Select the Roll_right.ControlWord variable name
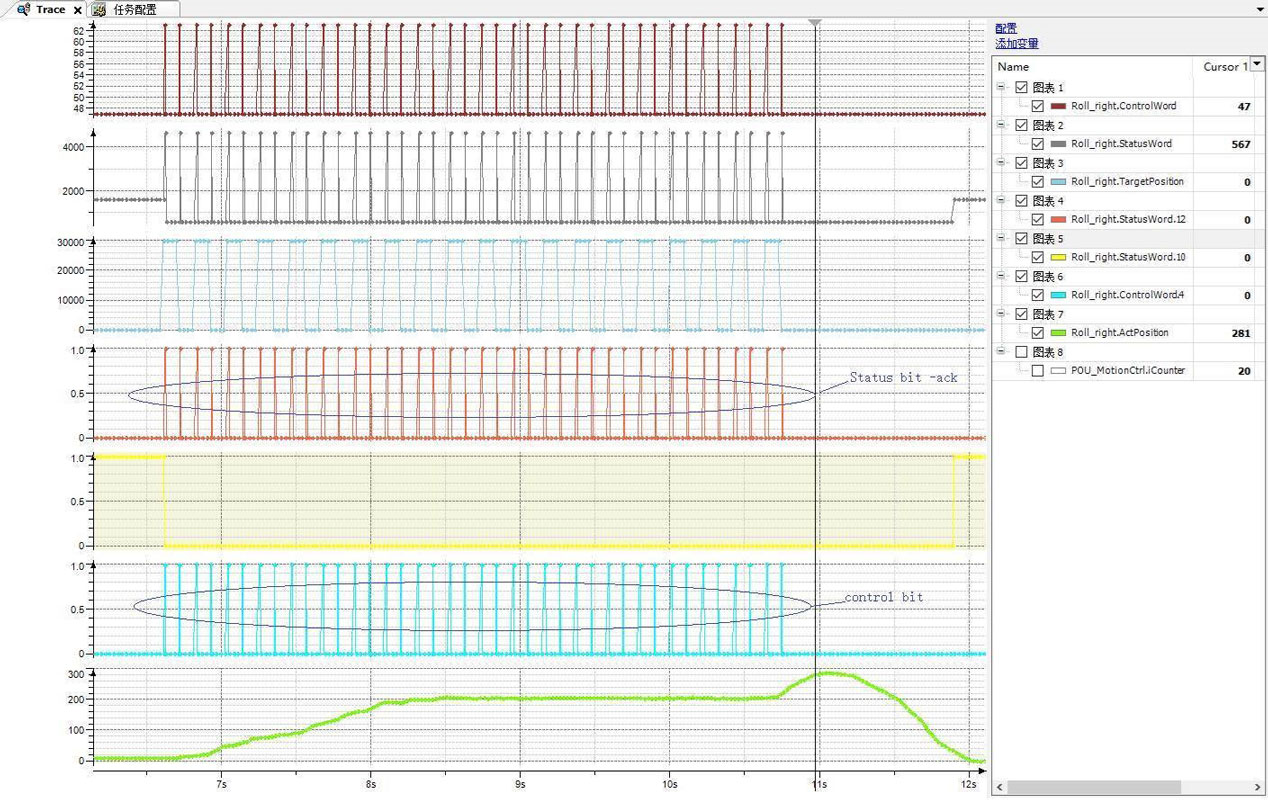 point(1123,106)
